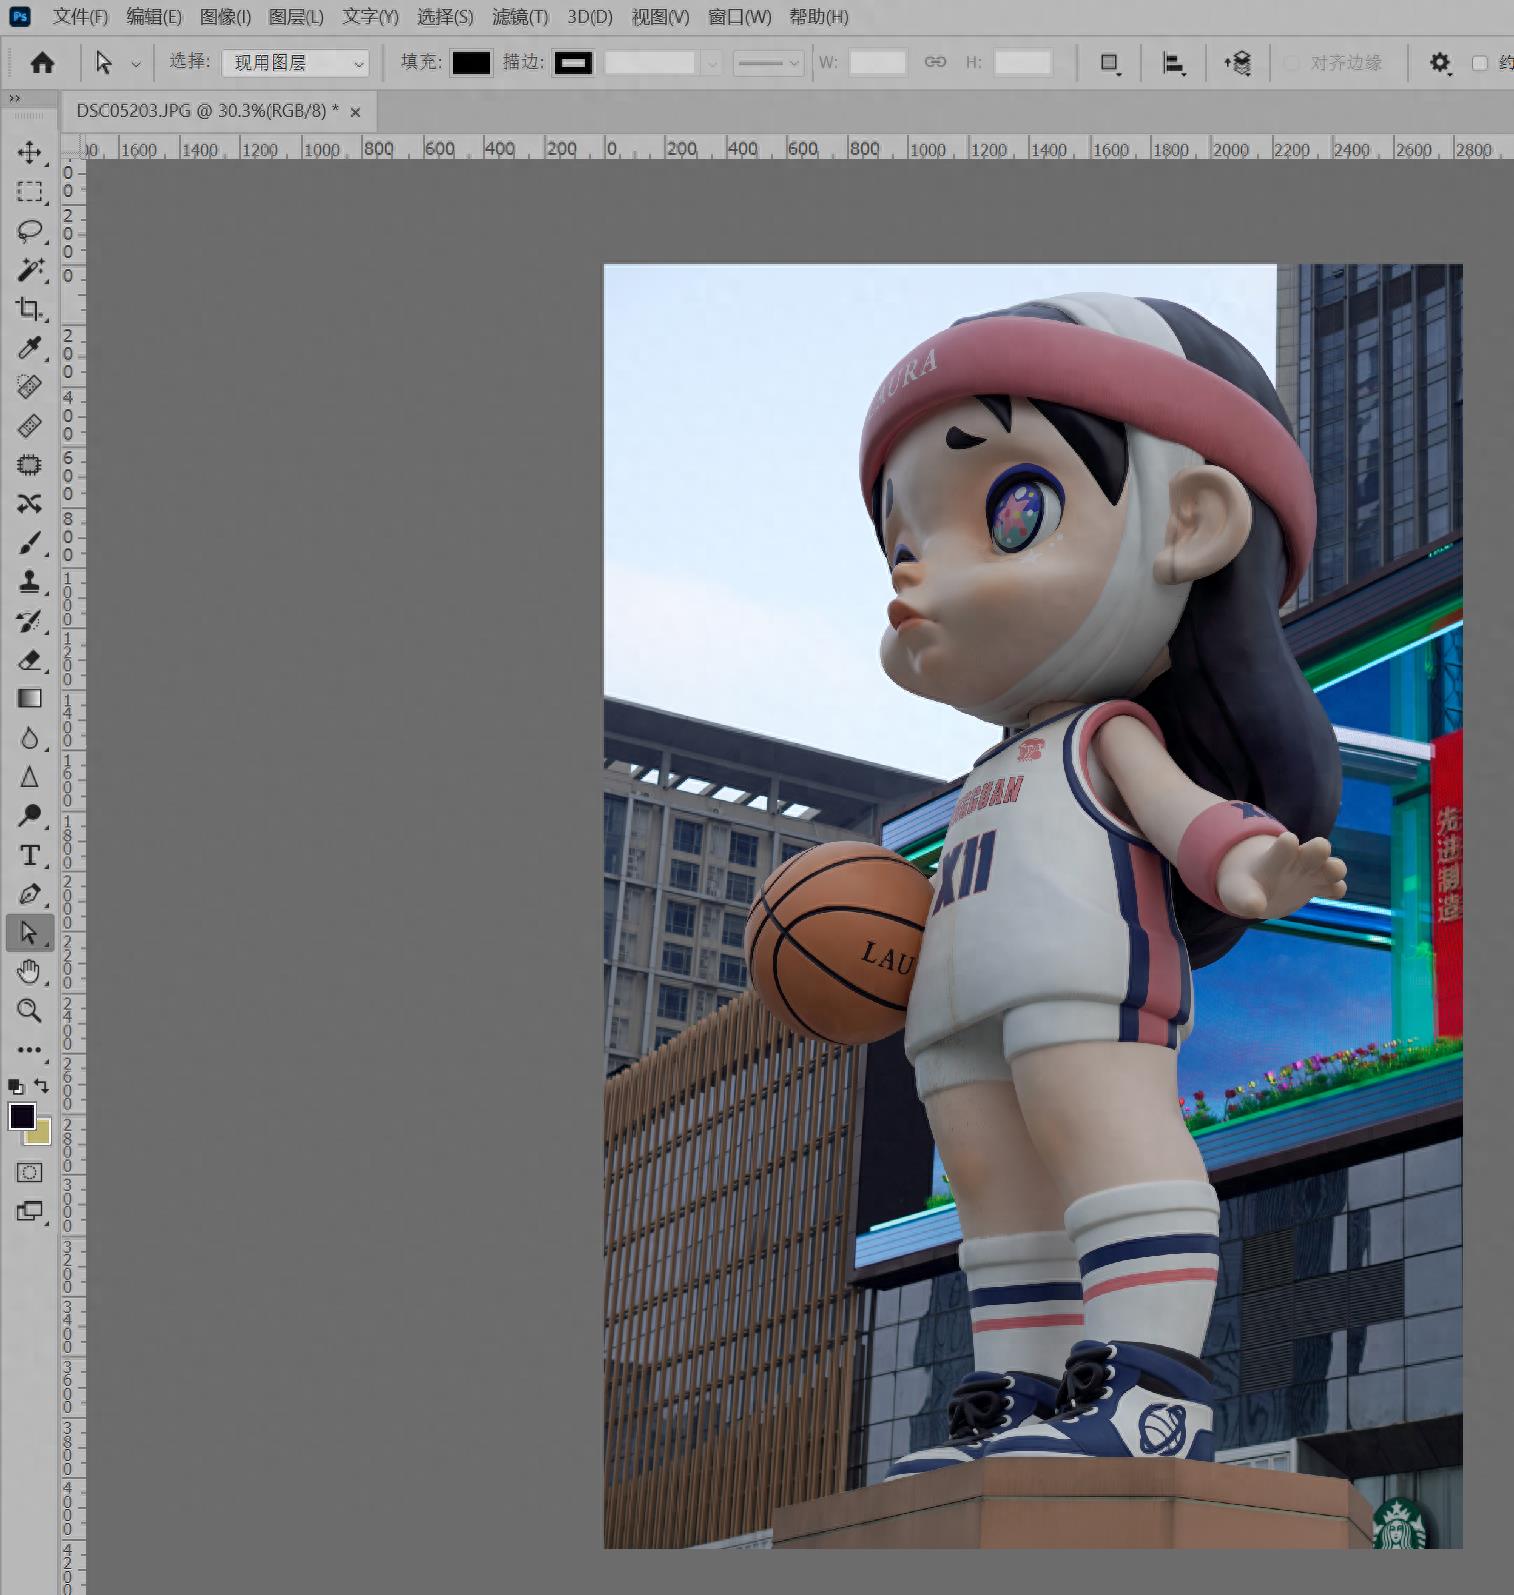Set the foreground color swatch
The image size is (1514, 1595).
(x=22, y=1116)
